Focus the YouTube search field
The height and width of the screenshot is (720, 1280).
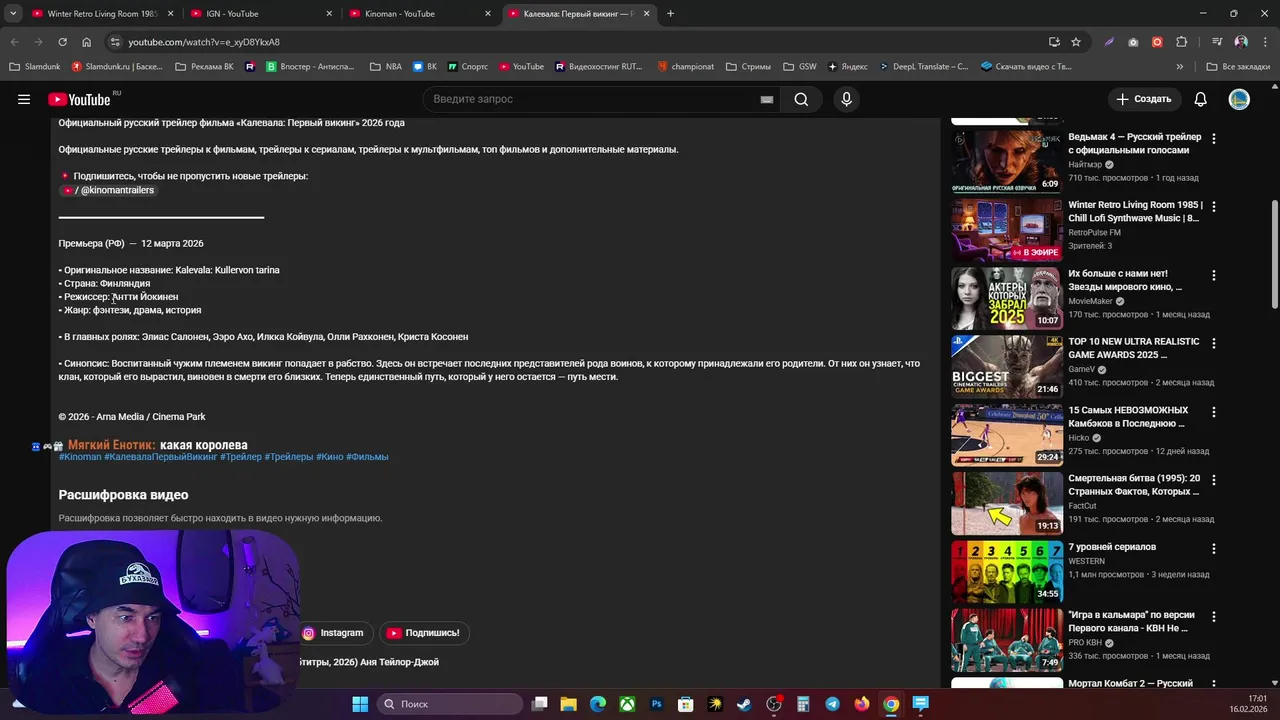pyautogui.click(x=590, y=99)
